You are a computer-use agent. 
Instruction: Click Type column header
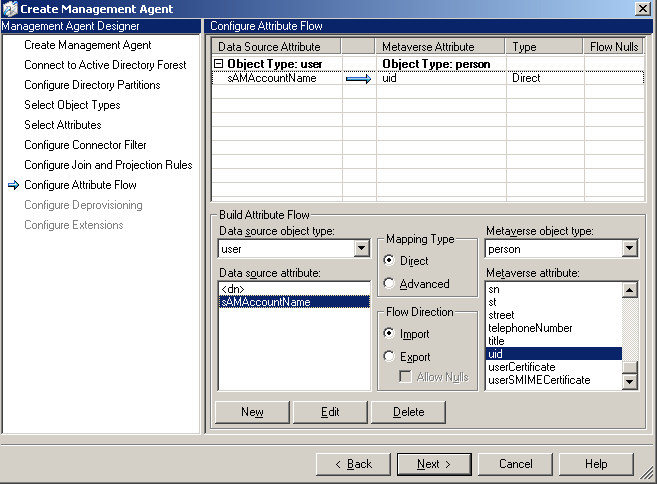click(545, 47)
